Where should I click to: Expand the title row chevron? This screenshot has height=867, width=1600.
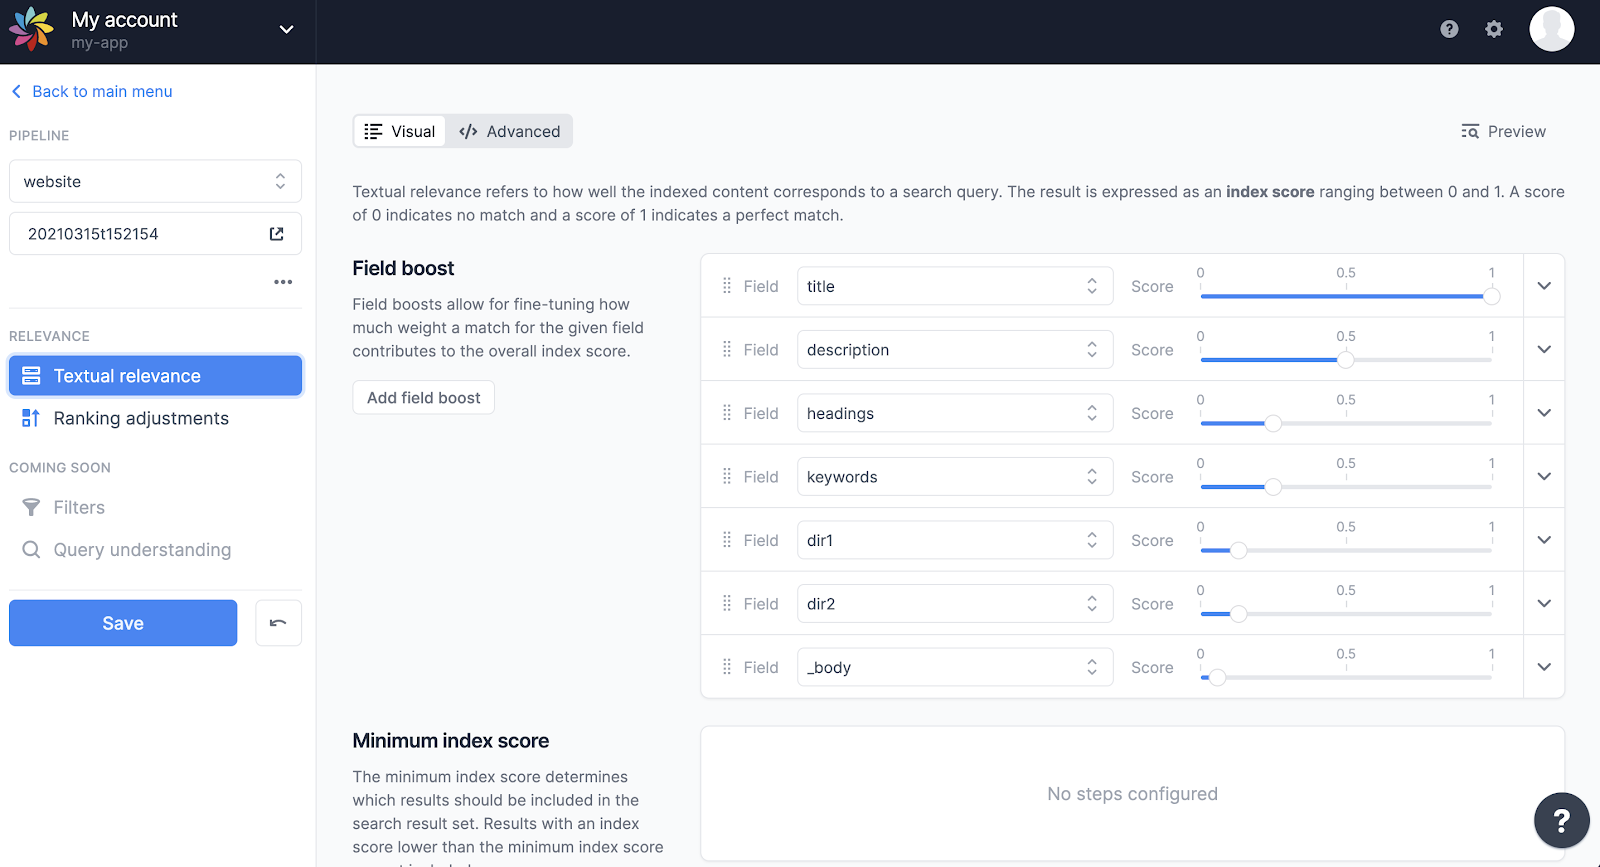[1544, 286]
